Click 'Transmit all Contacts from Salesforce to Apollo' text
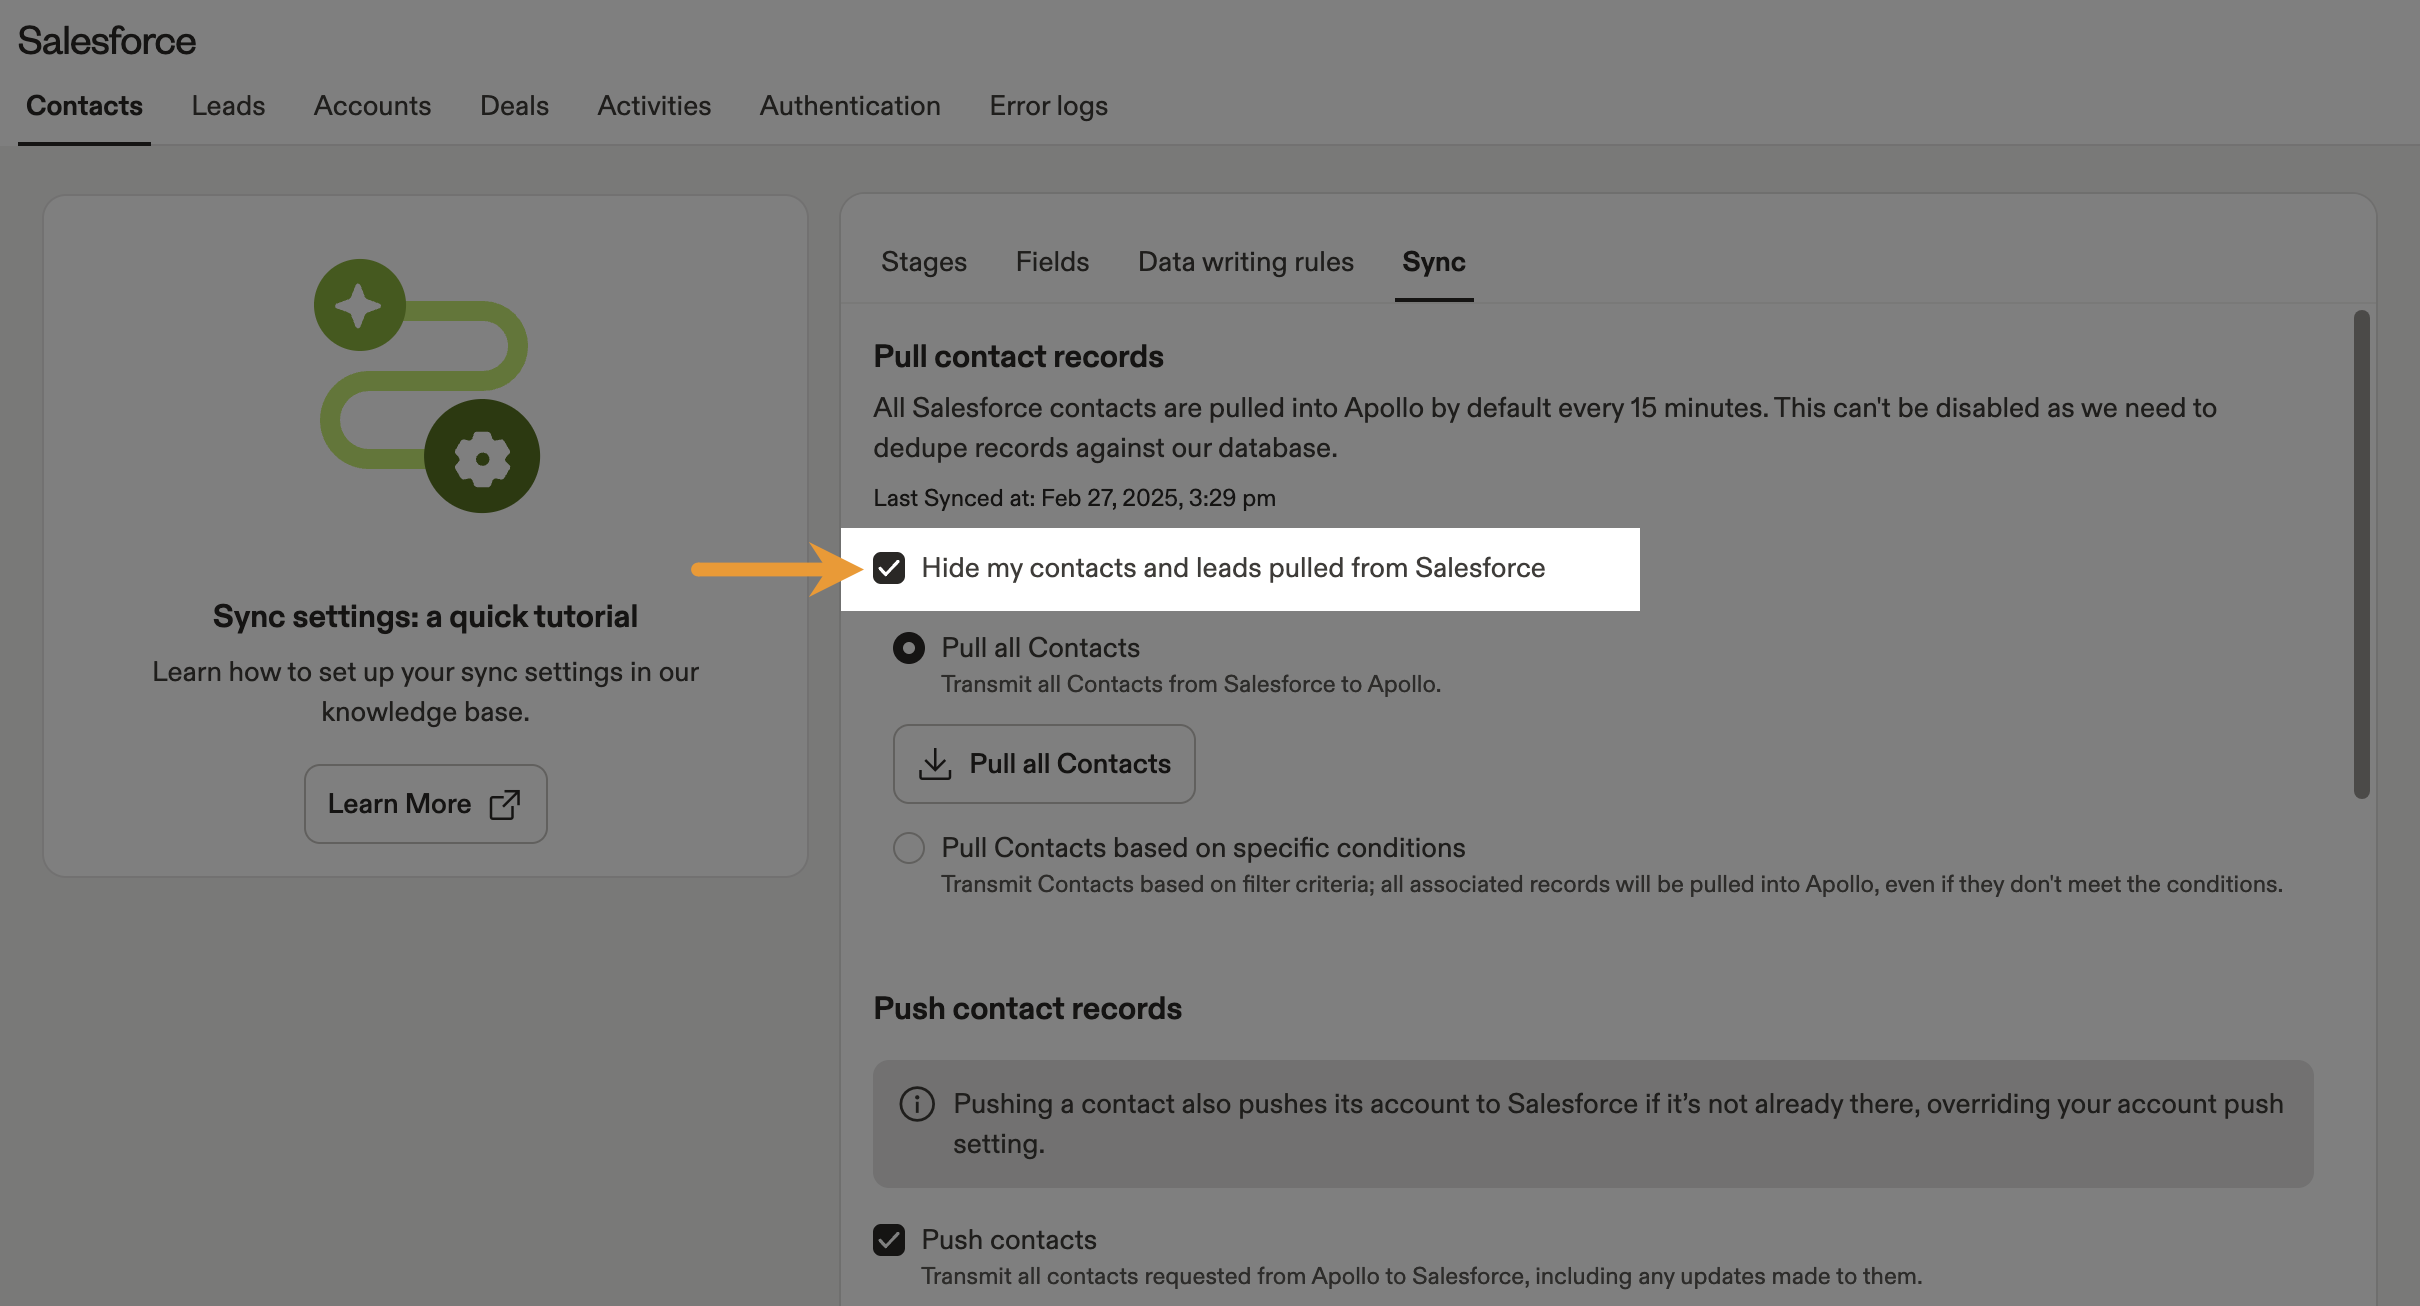 (1191, 684)
